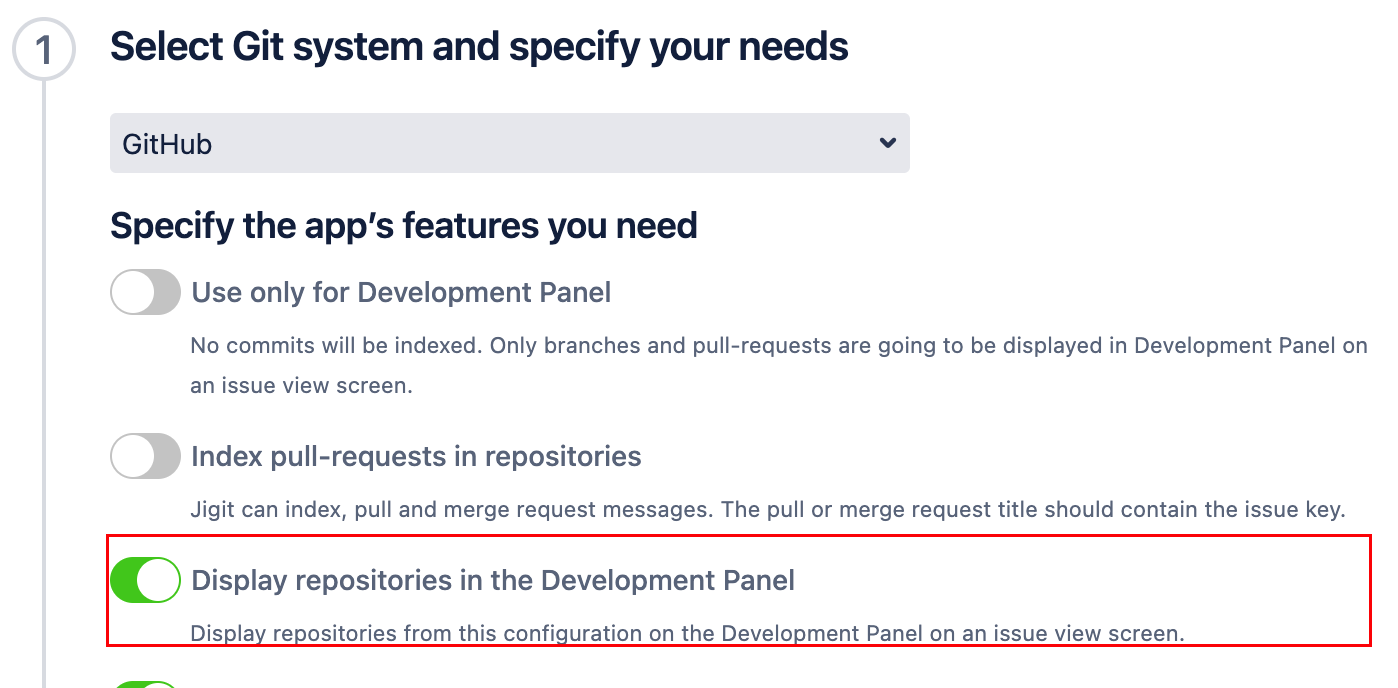This screenshot has height=688, width=1398.
Task: Click the 'No commits will be indexed' description
Action: (x=778, y=346)
